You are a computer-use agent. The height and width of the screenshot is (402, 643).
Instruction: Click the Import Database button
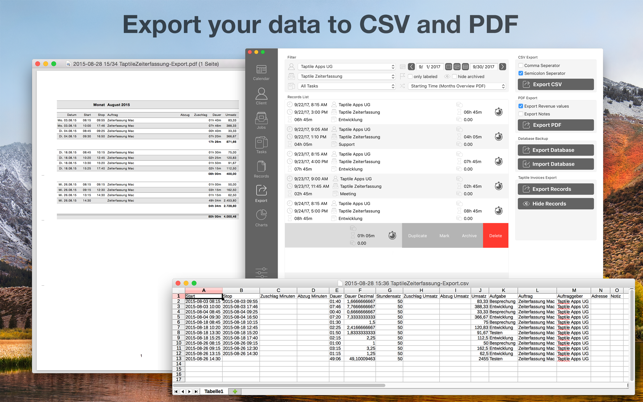coord(556,164)
